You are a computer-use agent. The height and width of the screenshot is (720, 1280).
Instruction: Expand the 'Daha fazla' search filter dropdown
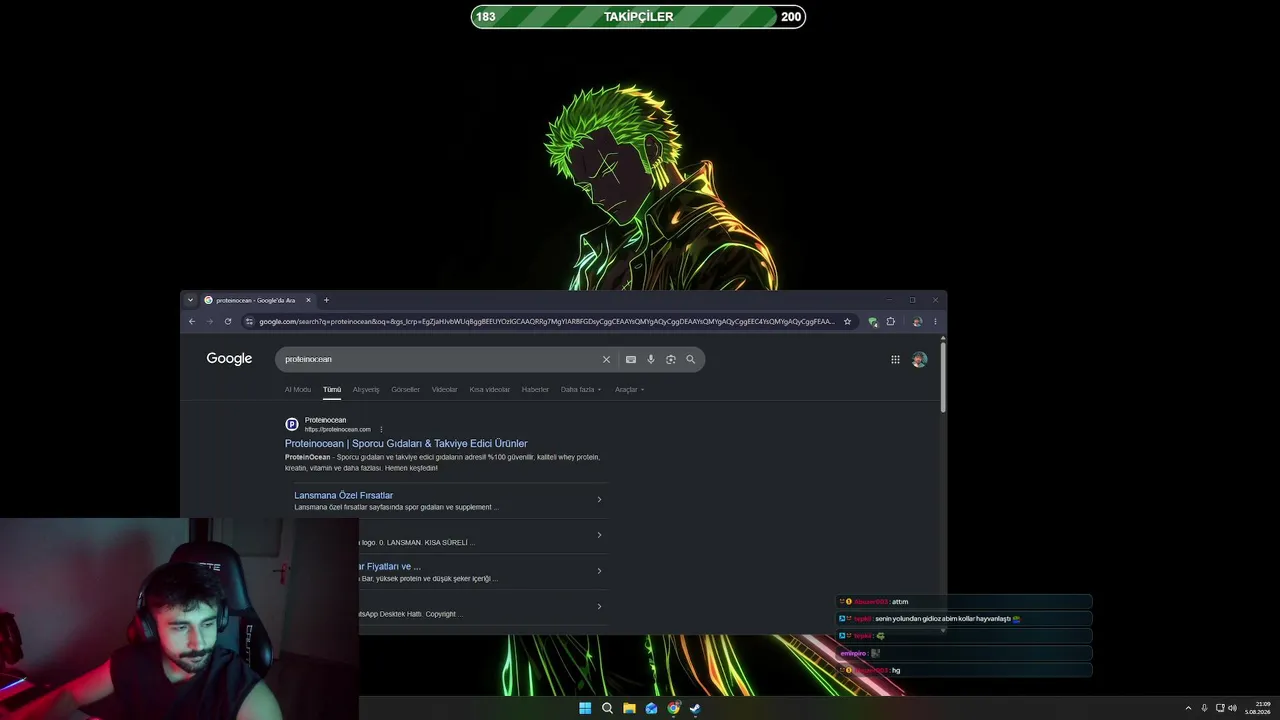[x=581, y=390]
